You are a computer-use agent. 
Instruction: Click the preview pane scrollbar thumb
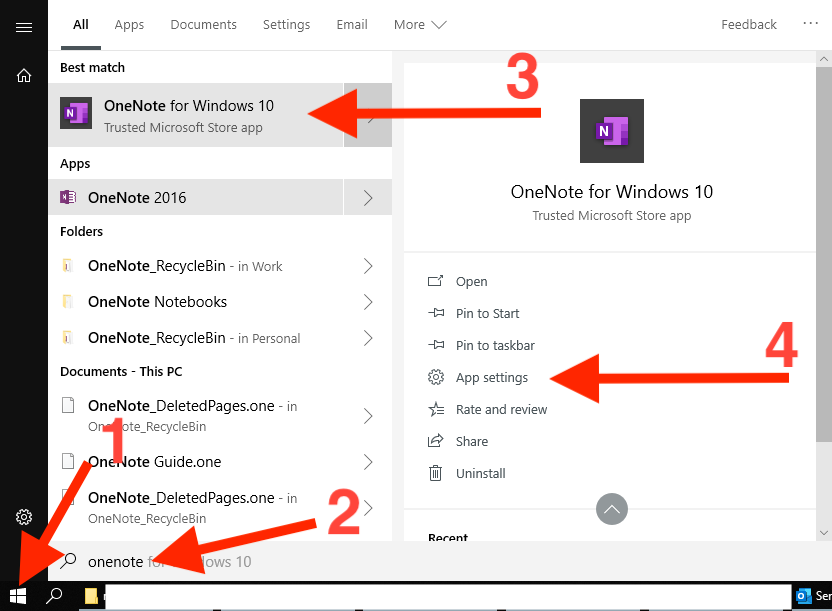[x=824, y=254]
